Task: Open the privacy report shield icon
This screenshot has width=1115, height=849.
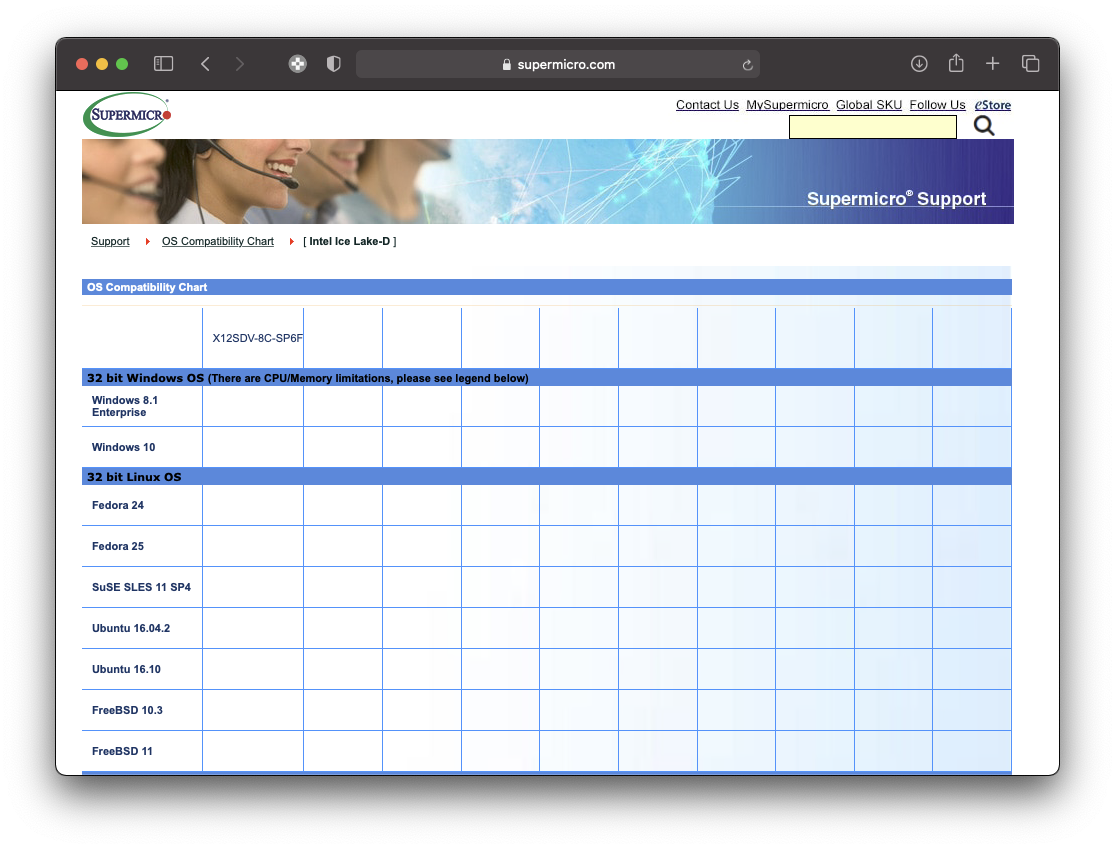Action: (334, 64)
